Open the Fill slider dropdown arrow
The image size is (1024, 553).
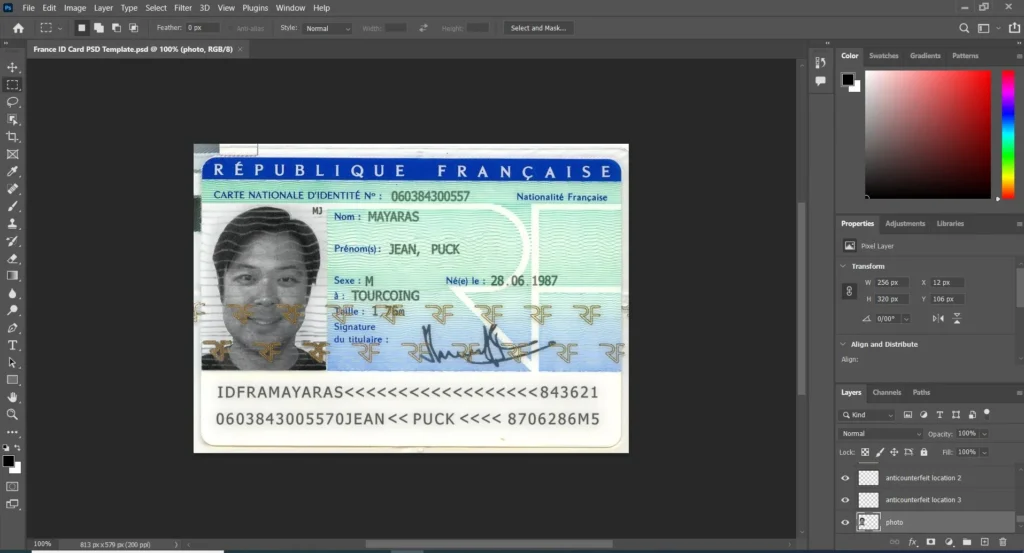[x=984, y=452]
